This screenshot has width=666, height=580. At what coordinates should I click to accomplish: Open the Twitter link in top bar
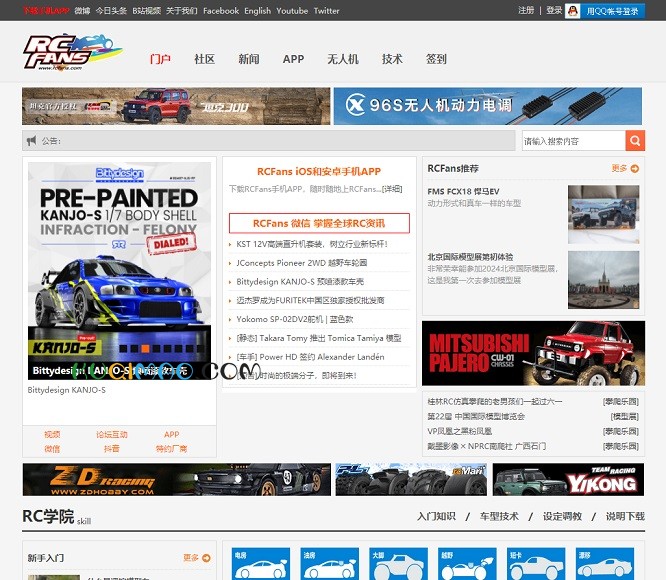tap(326, 11)
